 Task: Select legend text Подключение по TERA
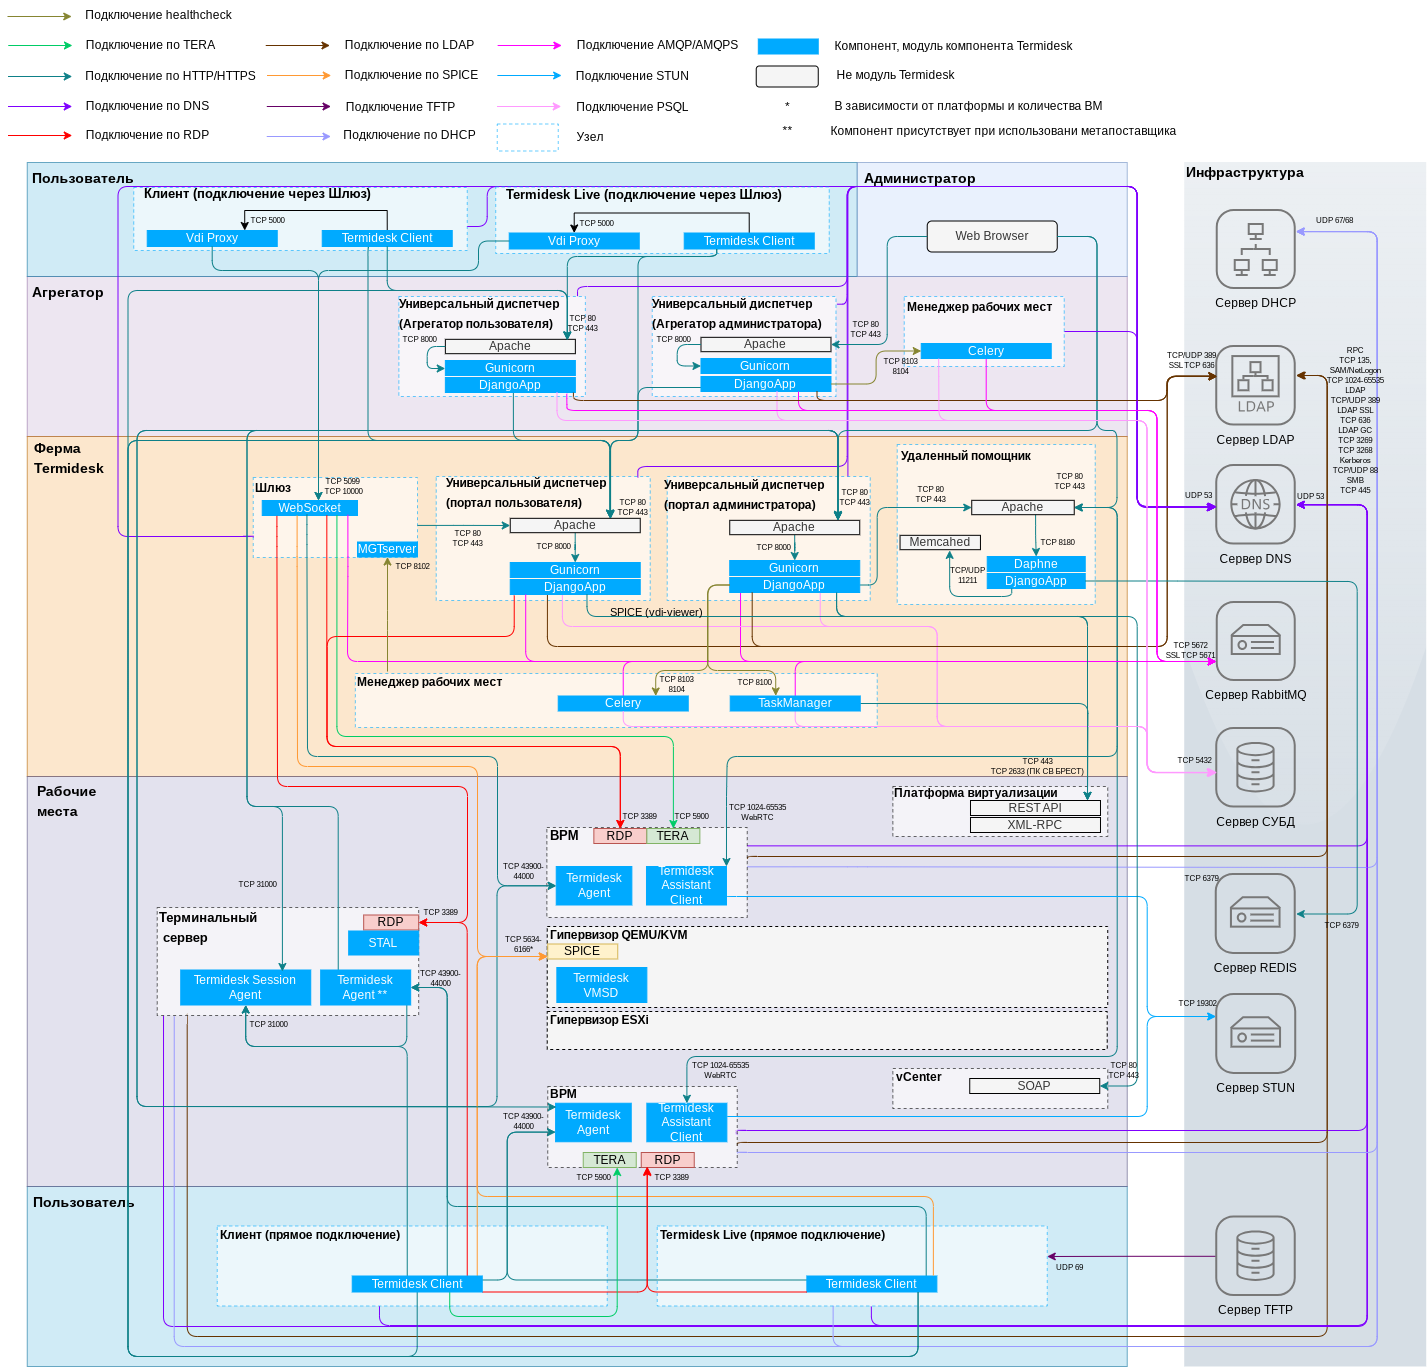tap(150, 45)
